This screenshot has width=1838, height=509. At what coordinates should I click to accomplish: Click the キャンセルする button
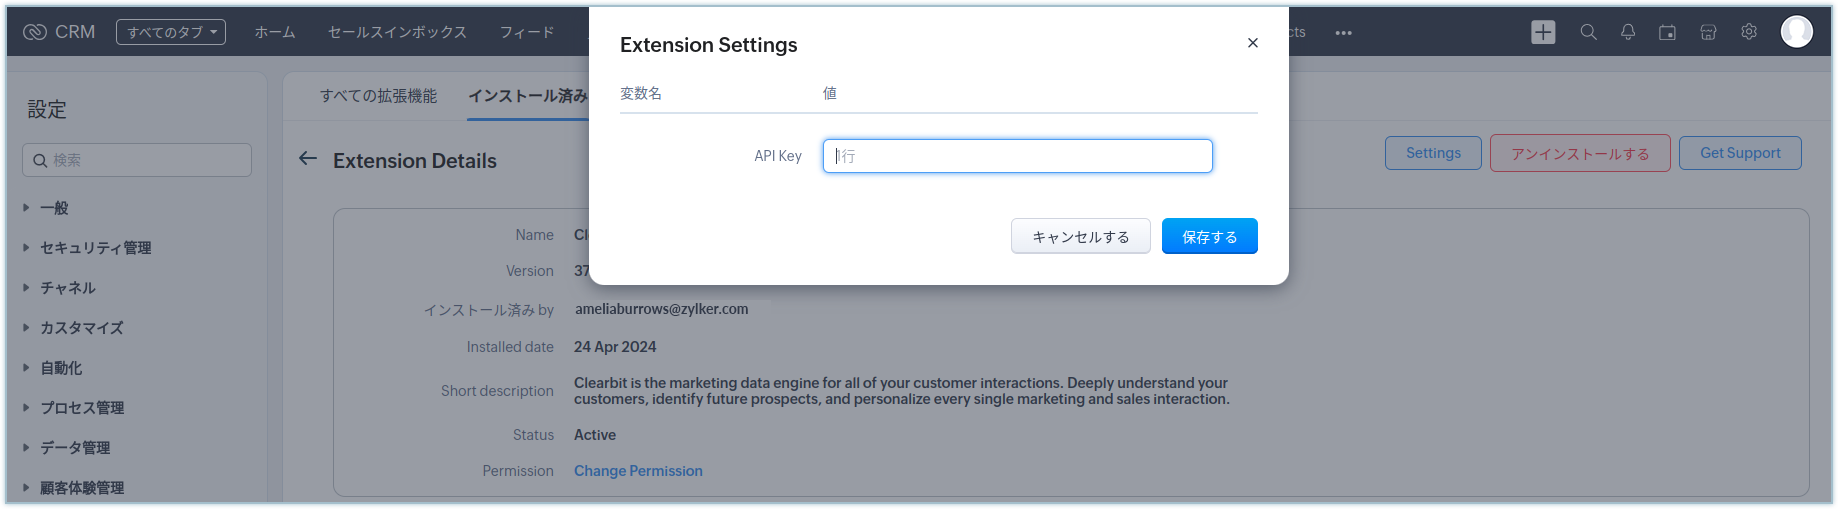[1080, 236]
